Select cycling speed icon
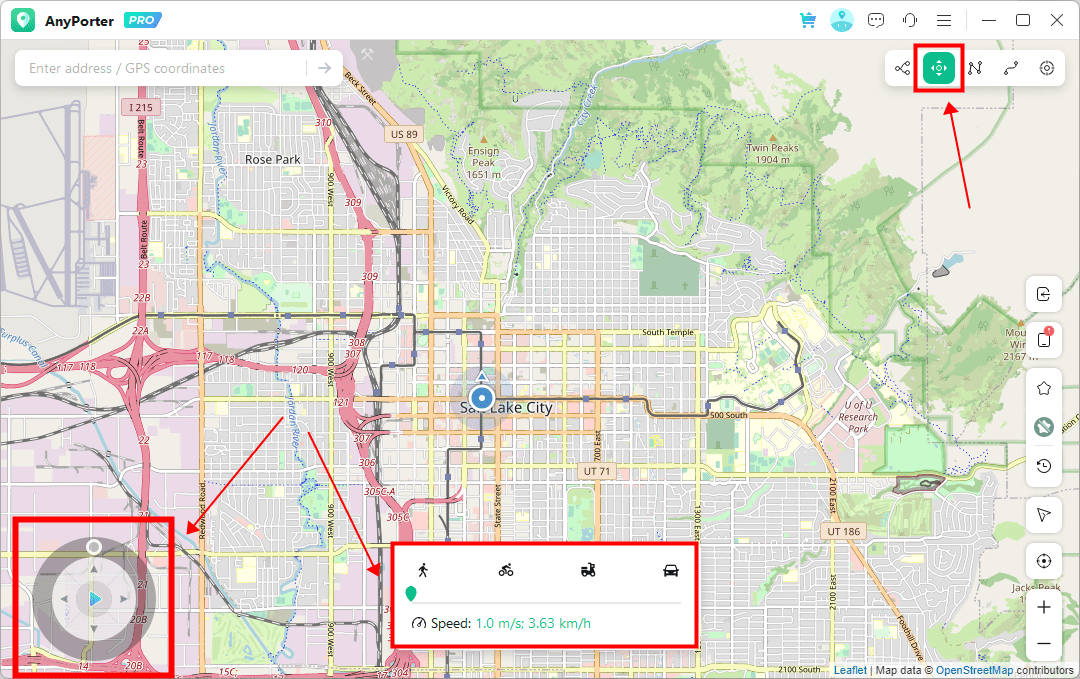1080x679 pixels. point(506,570)
